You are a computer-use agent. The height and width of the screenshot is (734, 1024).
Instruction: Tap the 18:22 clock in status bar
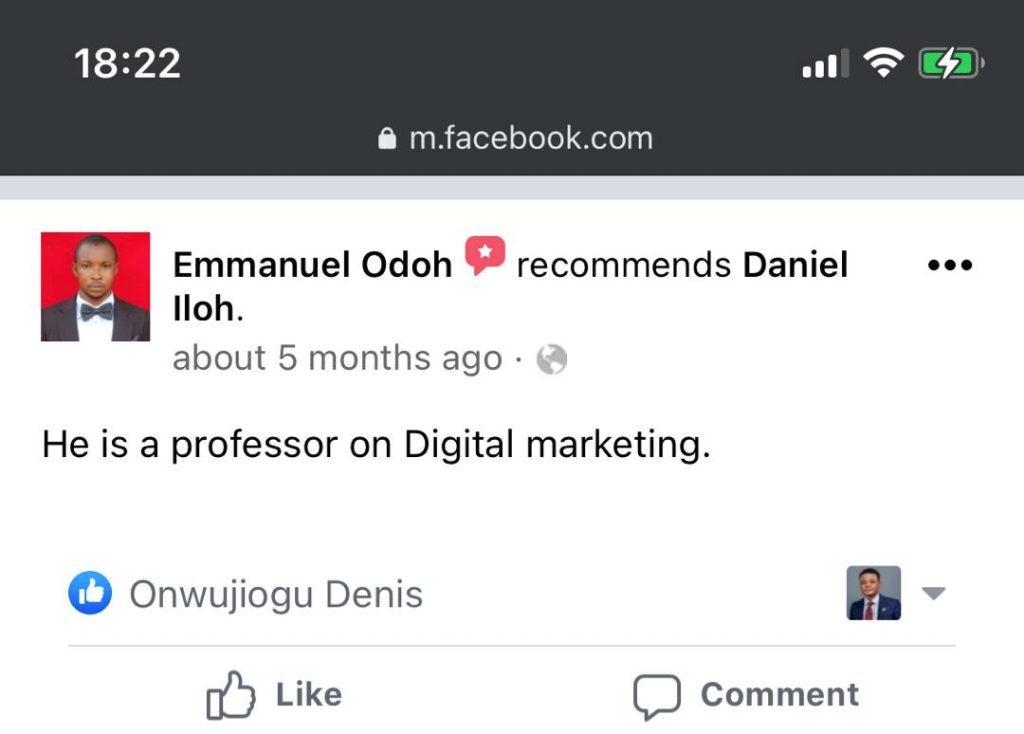(127, 65)
